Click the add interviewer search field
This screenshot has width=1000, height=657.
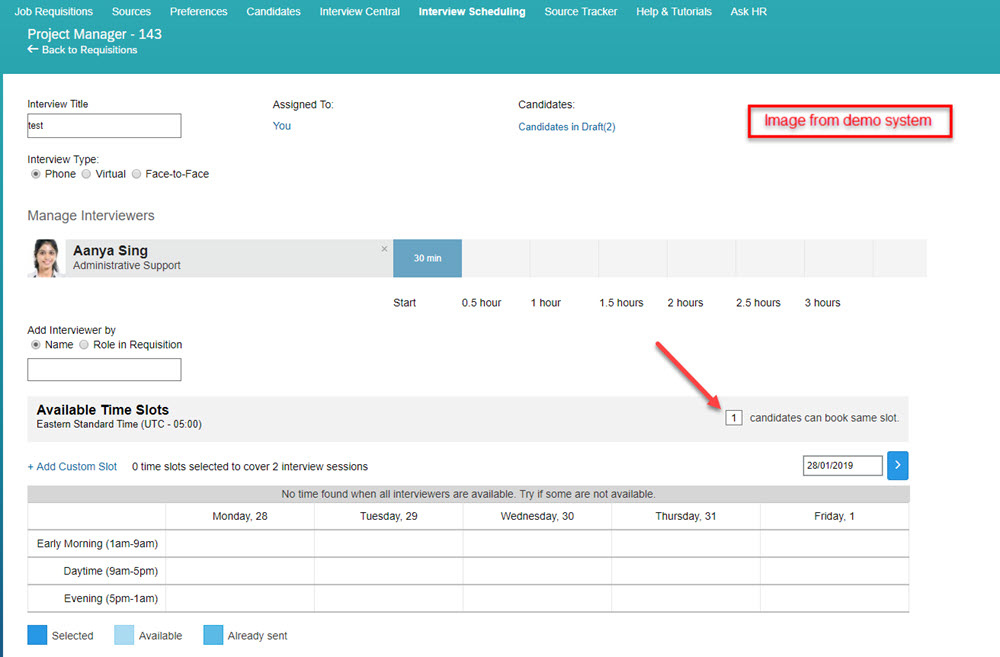point(104,369)
